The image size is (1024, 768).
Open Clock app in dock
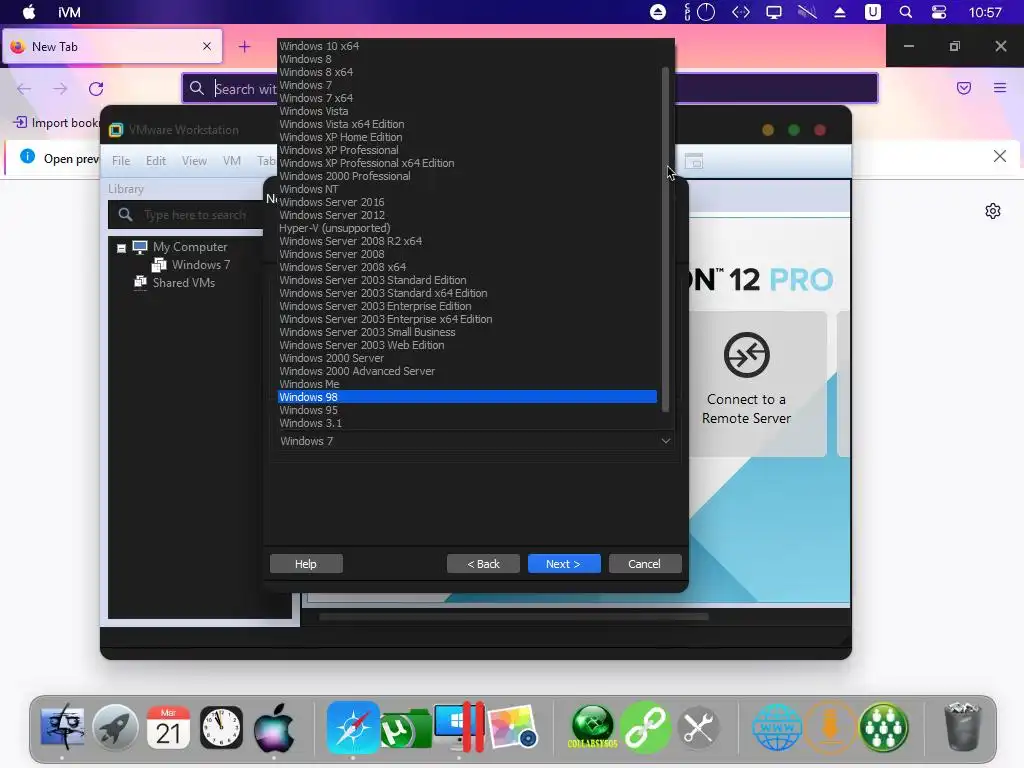(x=221, y=728)
